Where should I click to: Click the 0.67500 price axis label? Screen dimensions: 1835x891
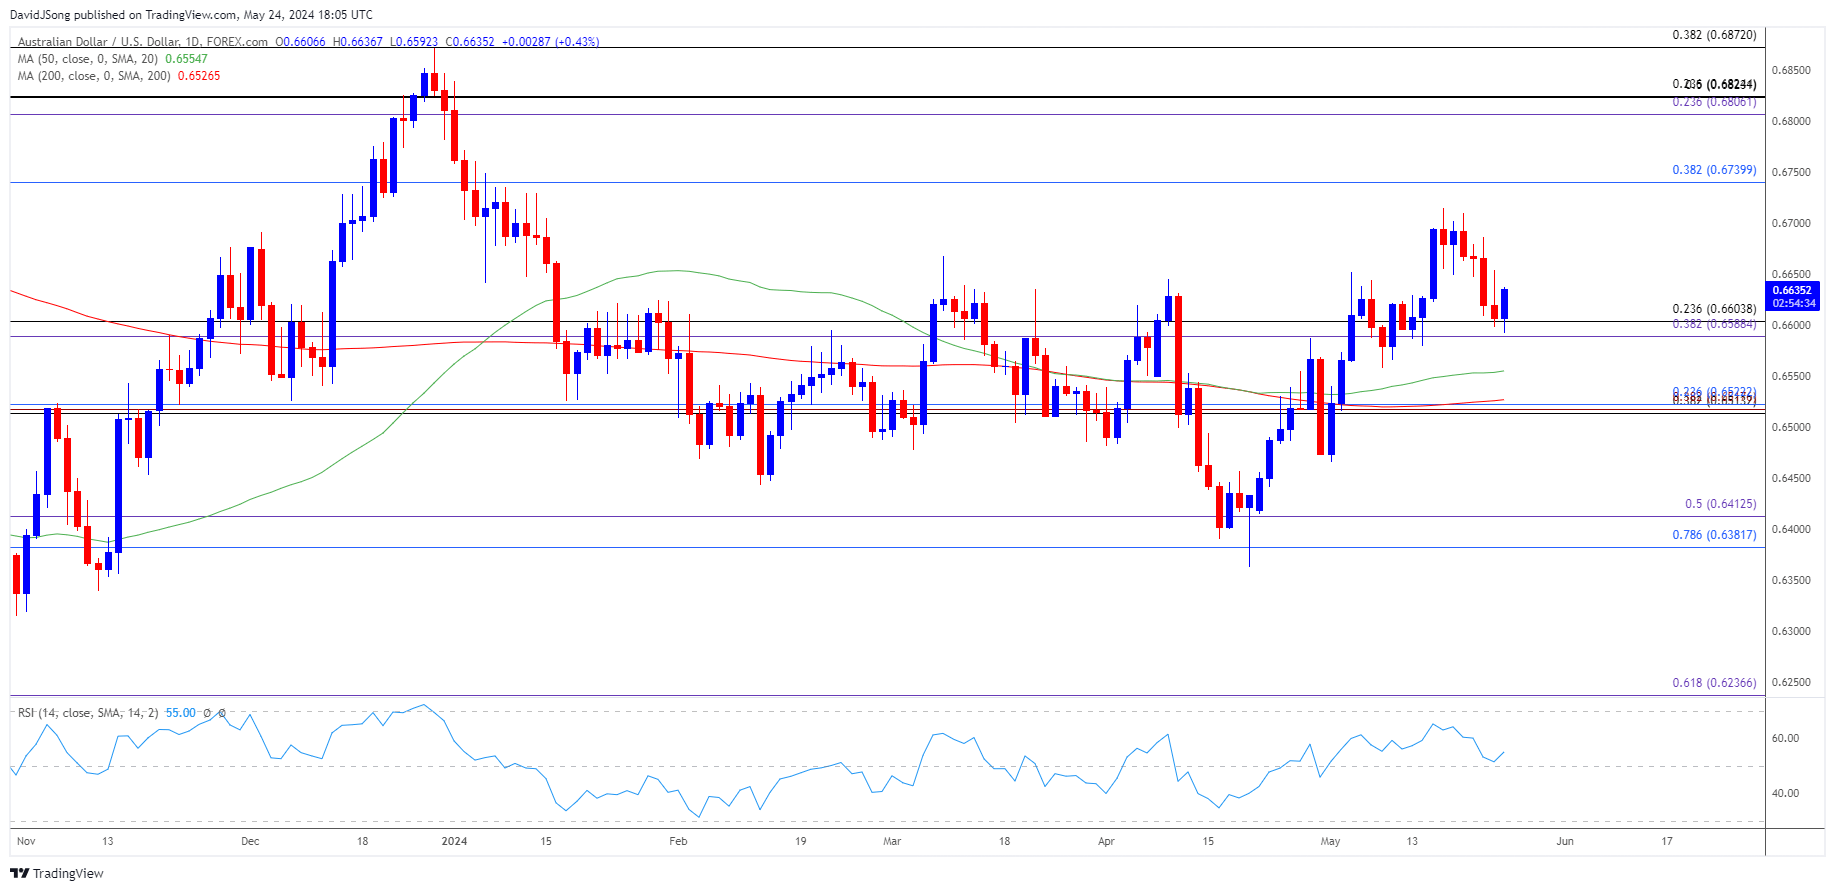(1791, 172)
